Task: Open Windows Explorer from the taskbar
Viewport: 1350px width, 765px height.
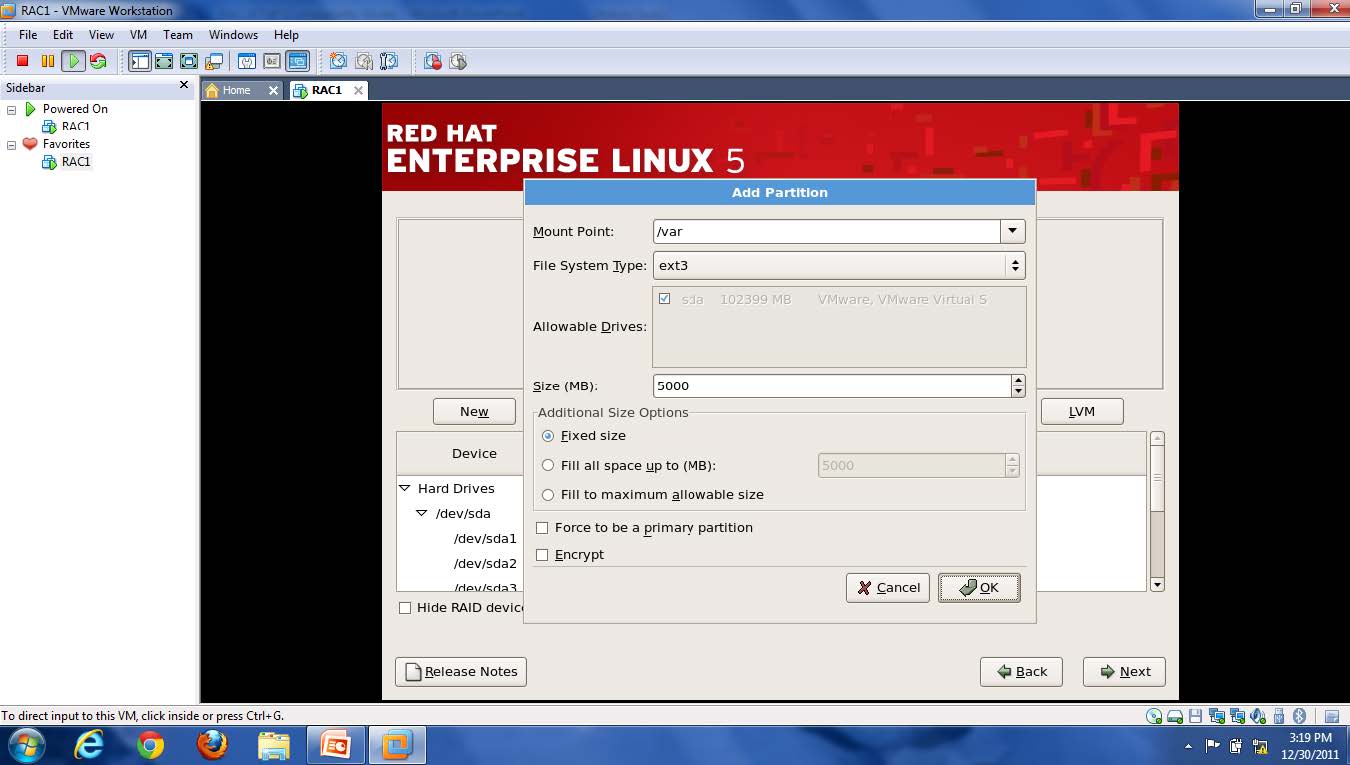Action: click(x=274, y=745)
